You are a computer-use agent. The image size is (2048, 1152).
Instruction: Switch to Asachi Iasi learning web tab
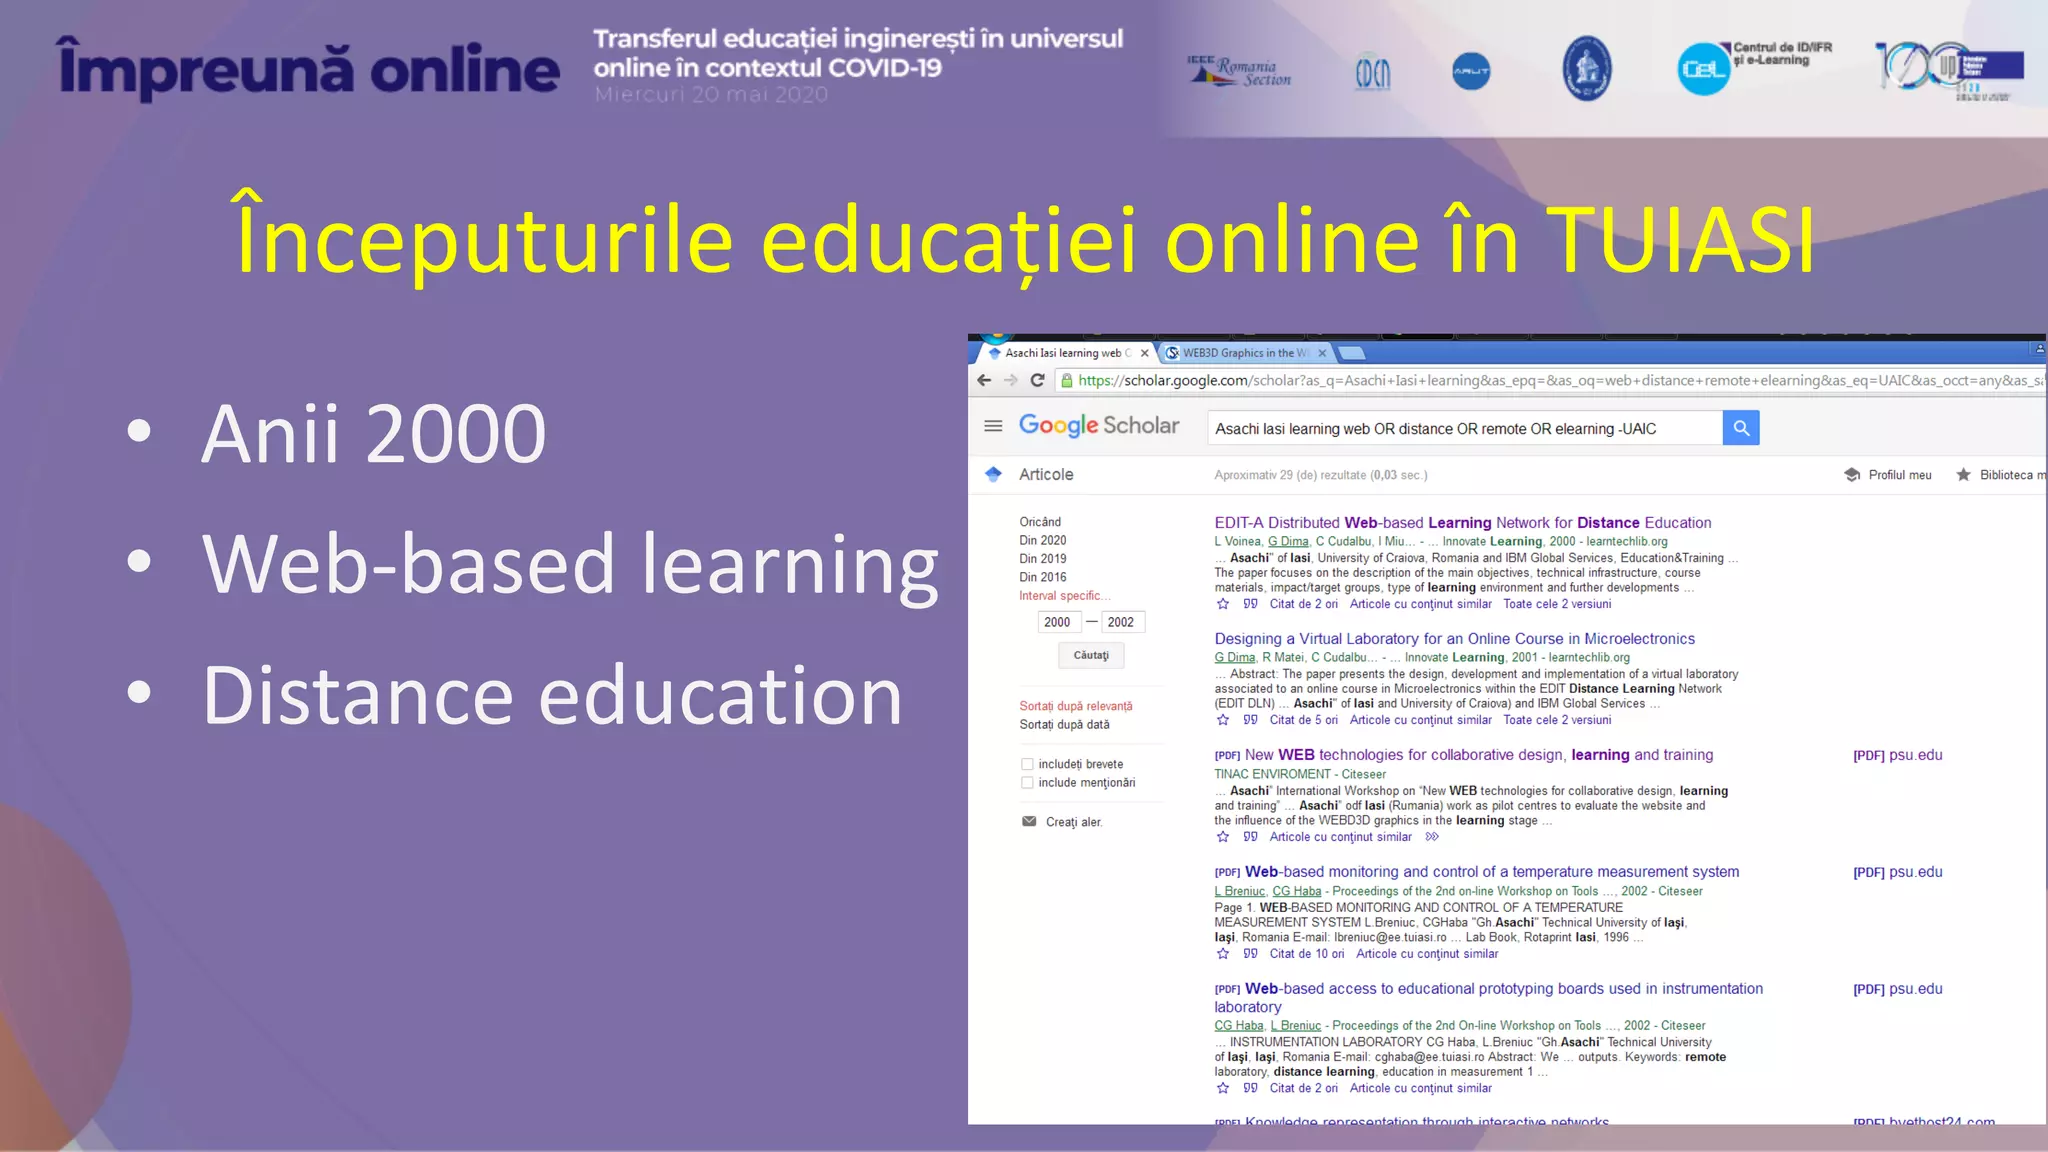click(x=1066, y=353)
